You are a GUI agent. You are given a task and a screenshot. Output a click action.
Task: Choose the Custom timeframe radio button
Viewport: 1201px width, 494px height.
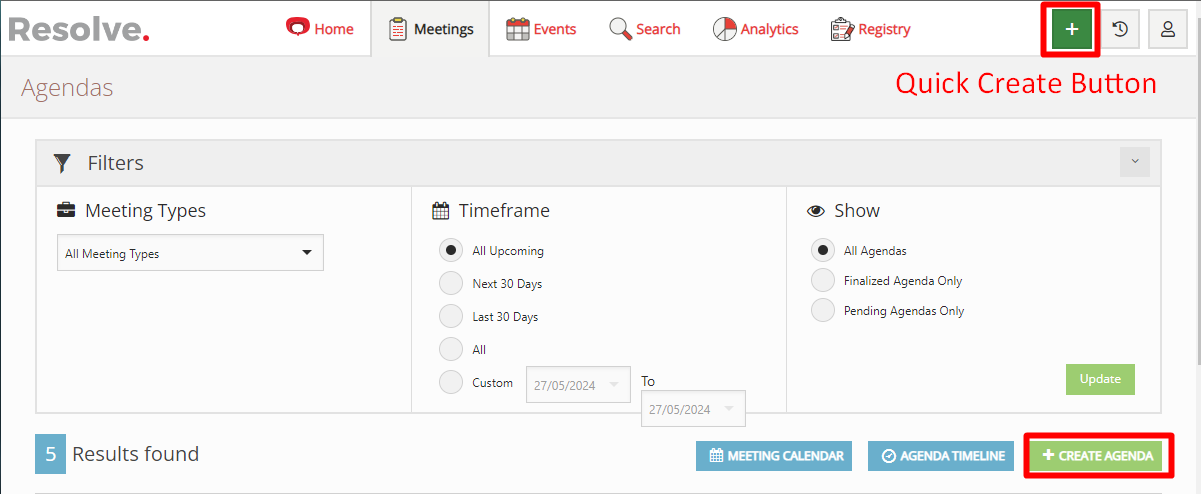click(x=452, y=383)
